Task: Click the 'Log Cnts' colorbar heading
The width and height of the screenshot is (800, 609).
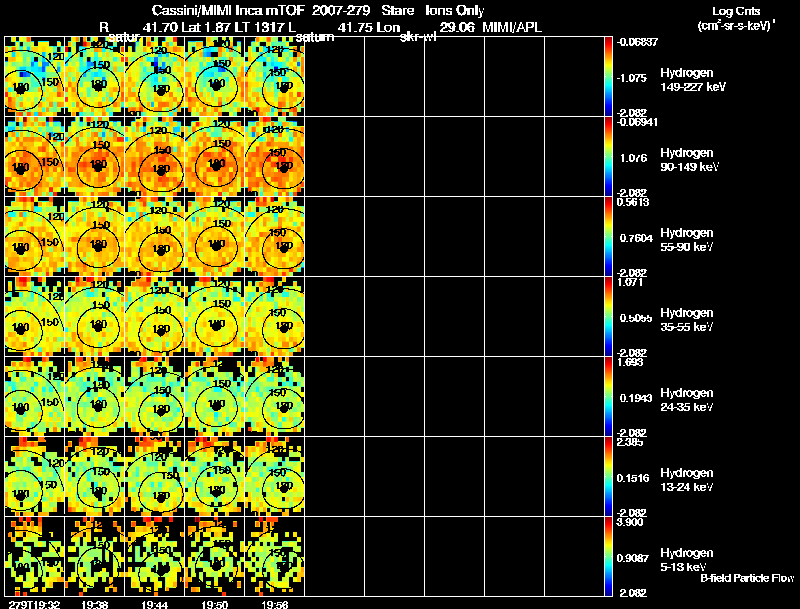Action: [736, 11]
